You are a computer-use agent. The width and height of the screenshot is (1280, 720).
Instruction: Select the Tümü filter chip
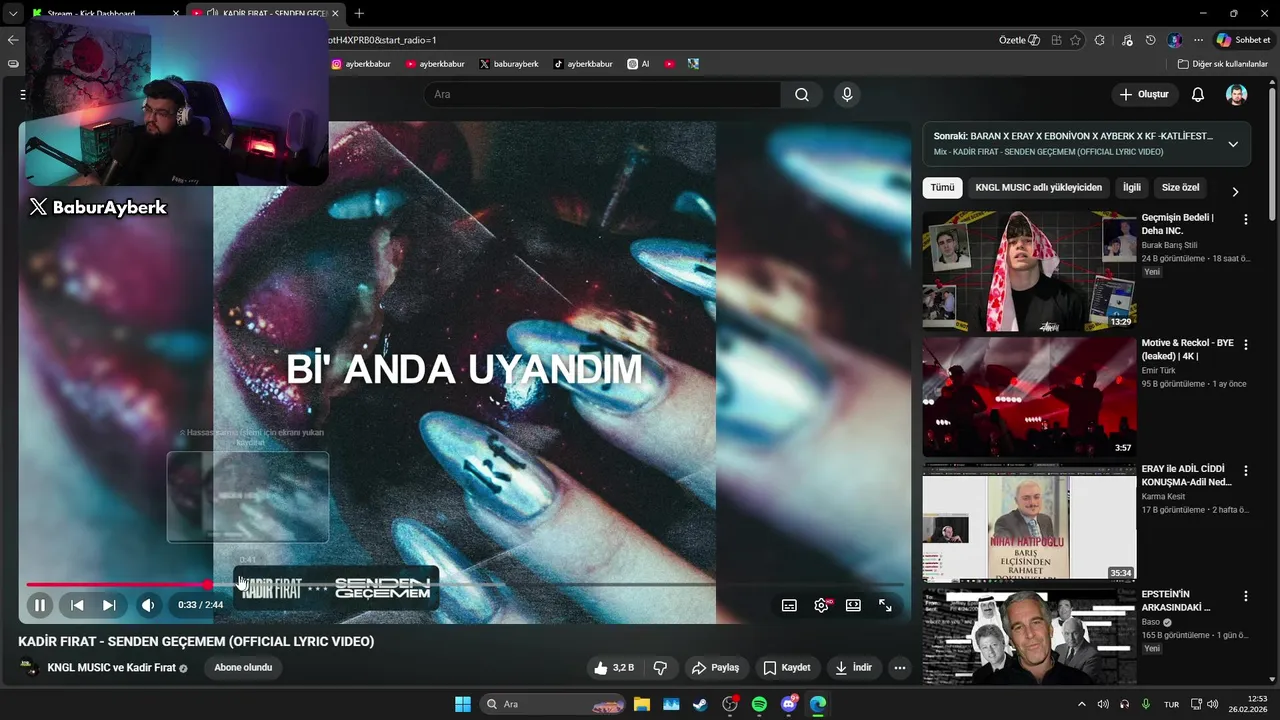(942, 188)
